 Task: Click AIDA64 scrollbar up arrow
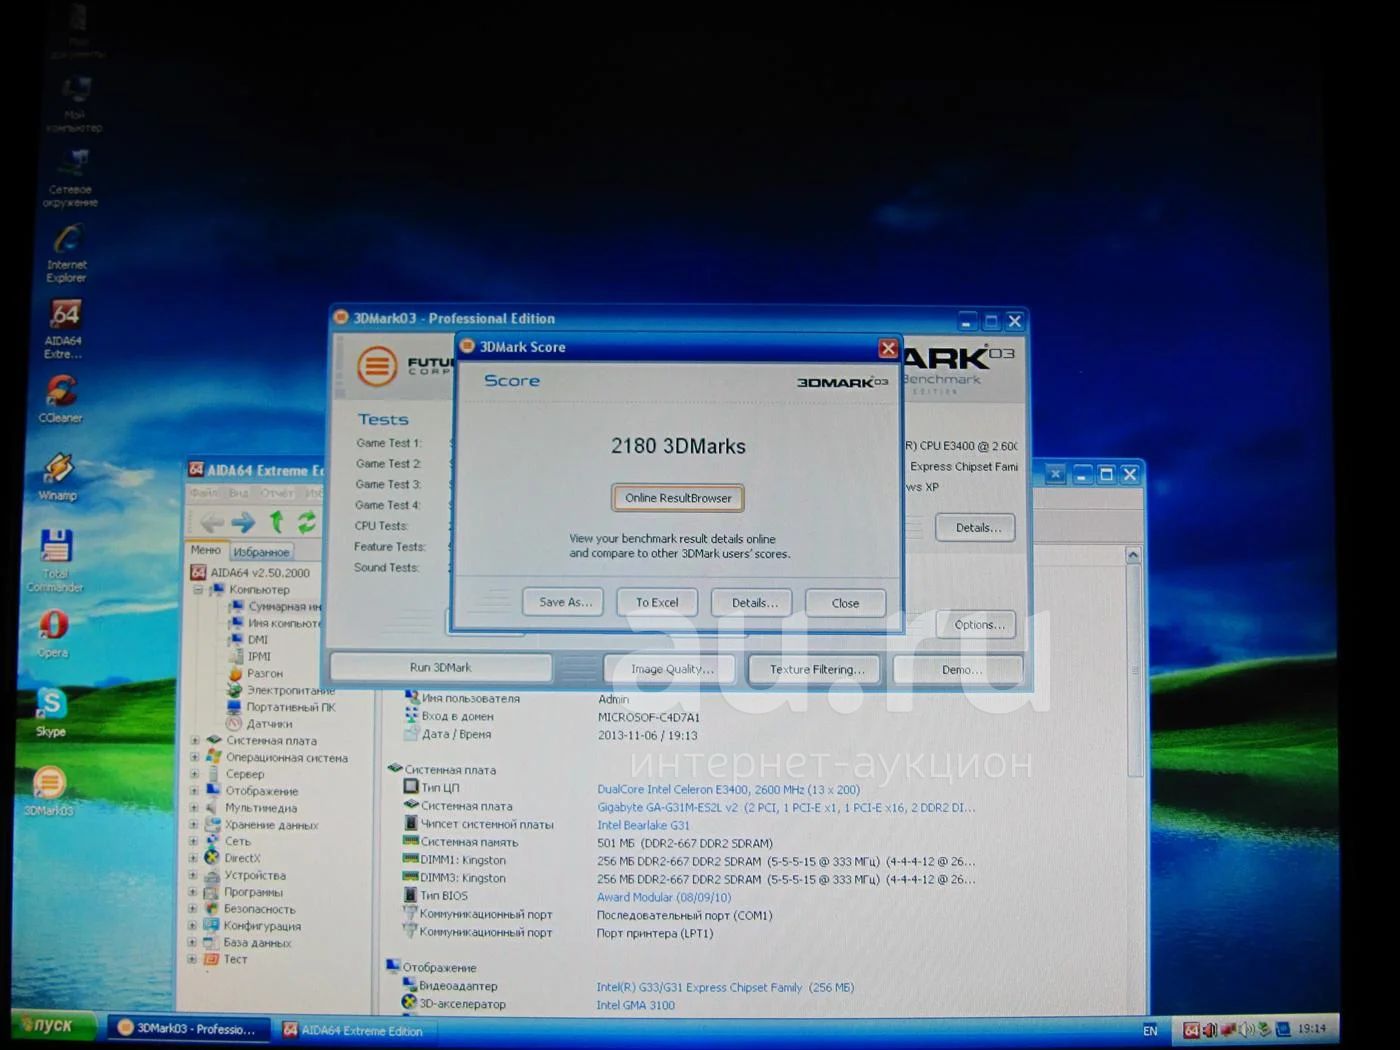1133,555
